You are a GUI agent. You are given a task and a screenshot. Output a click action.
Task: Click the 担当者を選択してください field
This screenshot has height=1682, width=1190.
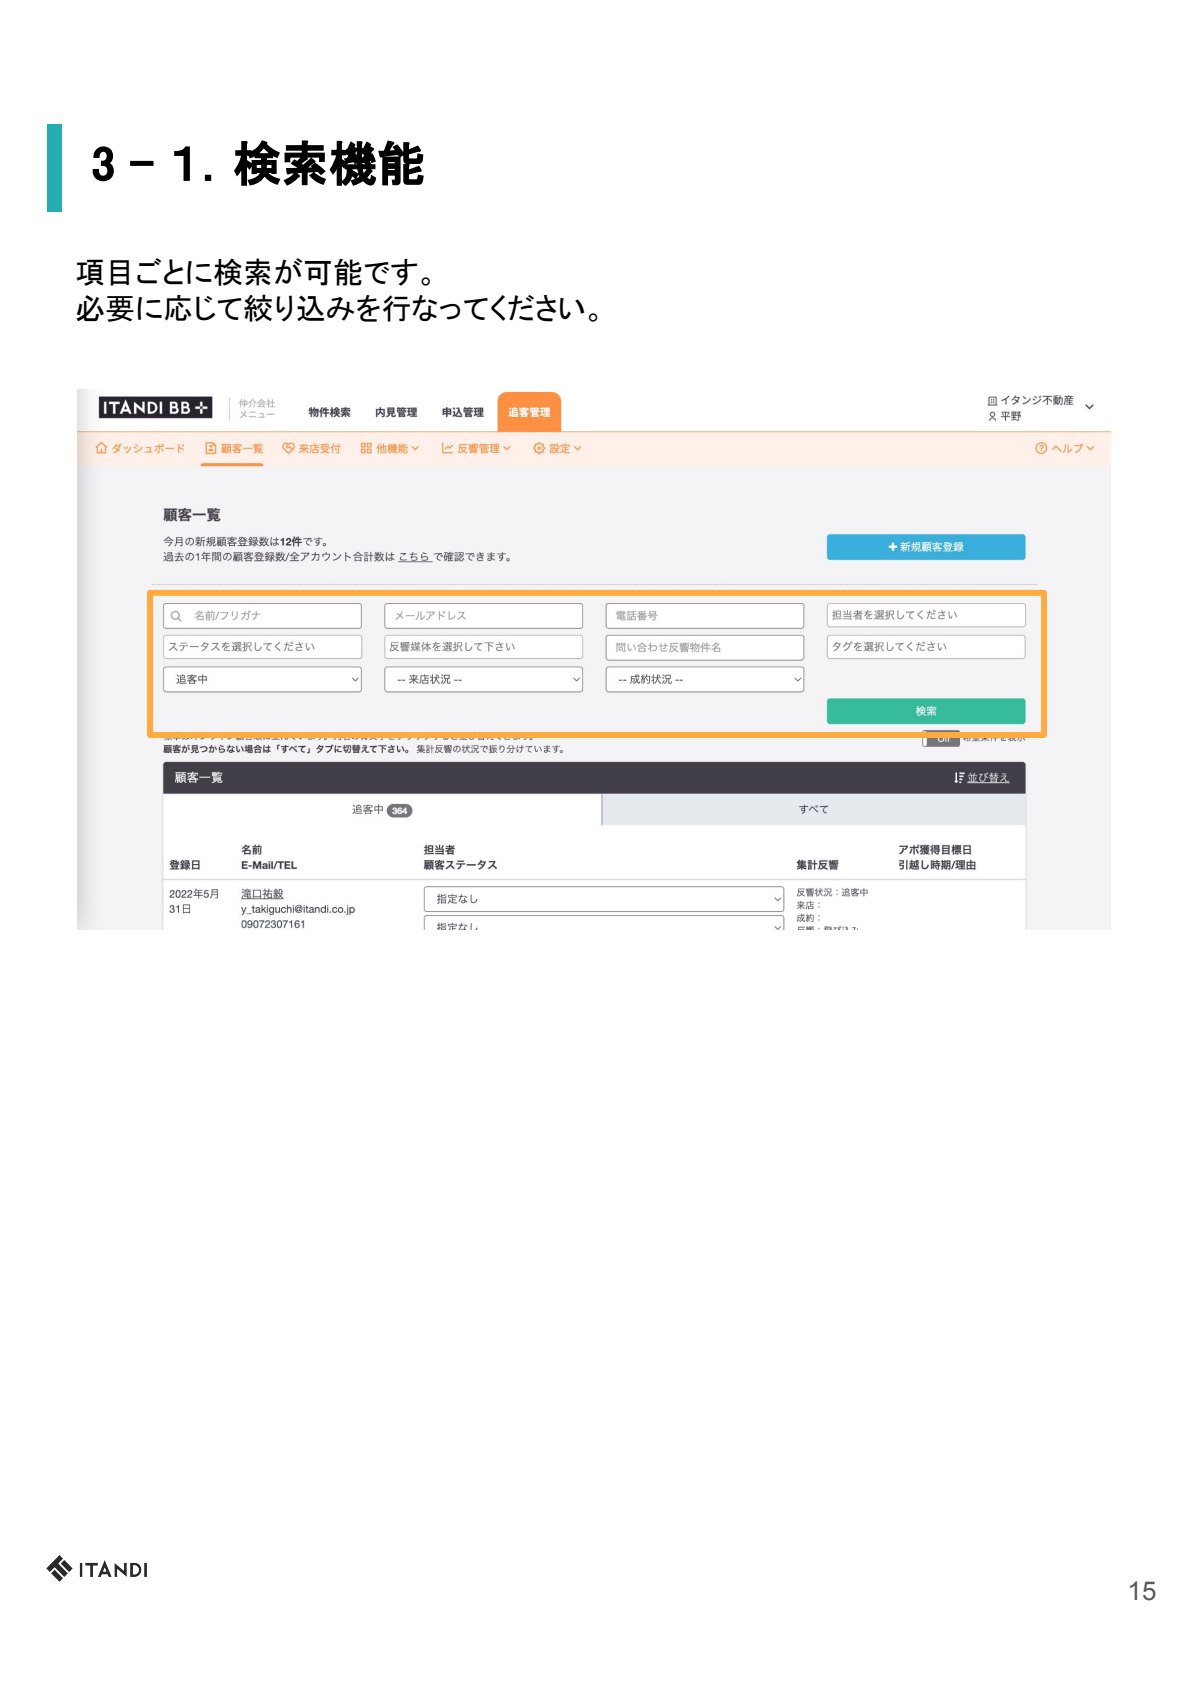926,615
